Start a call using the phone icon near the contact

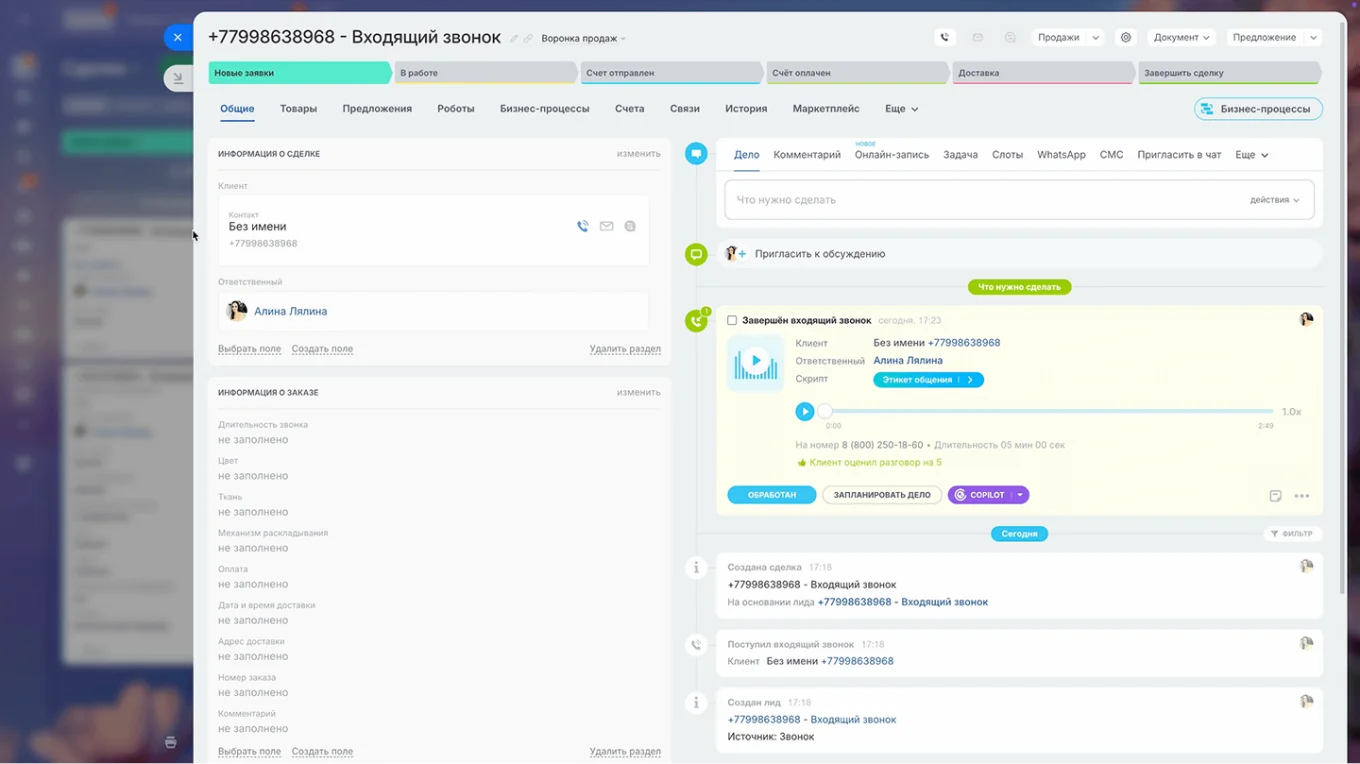pyautogui.click(x=583, y=226)
